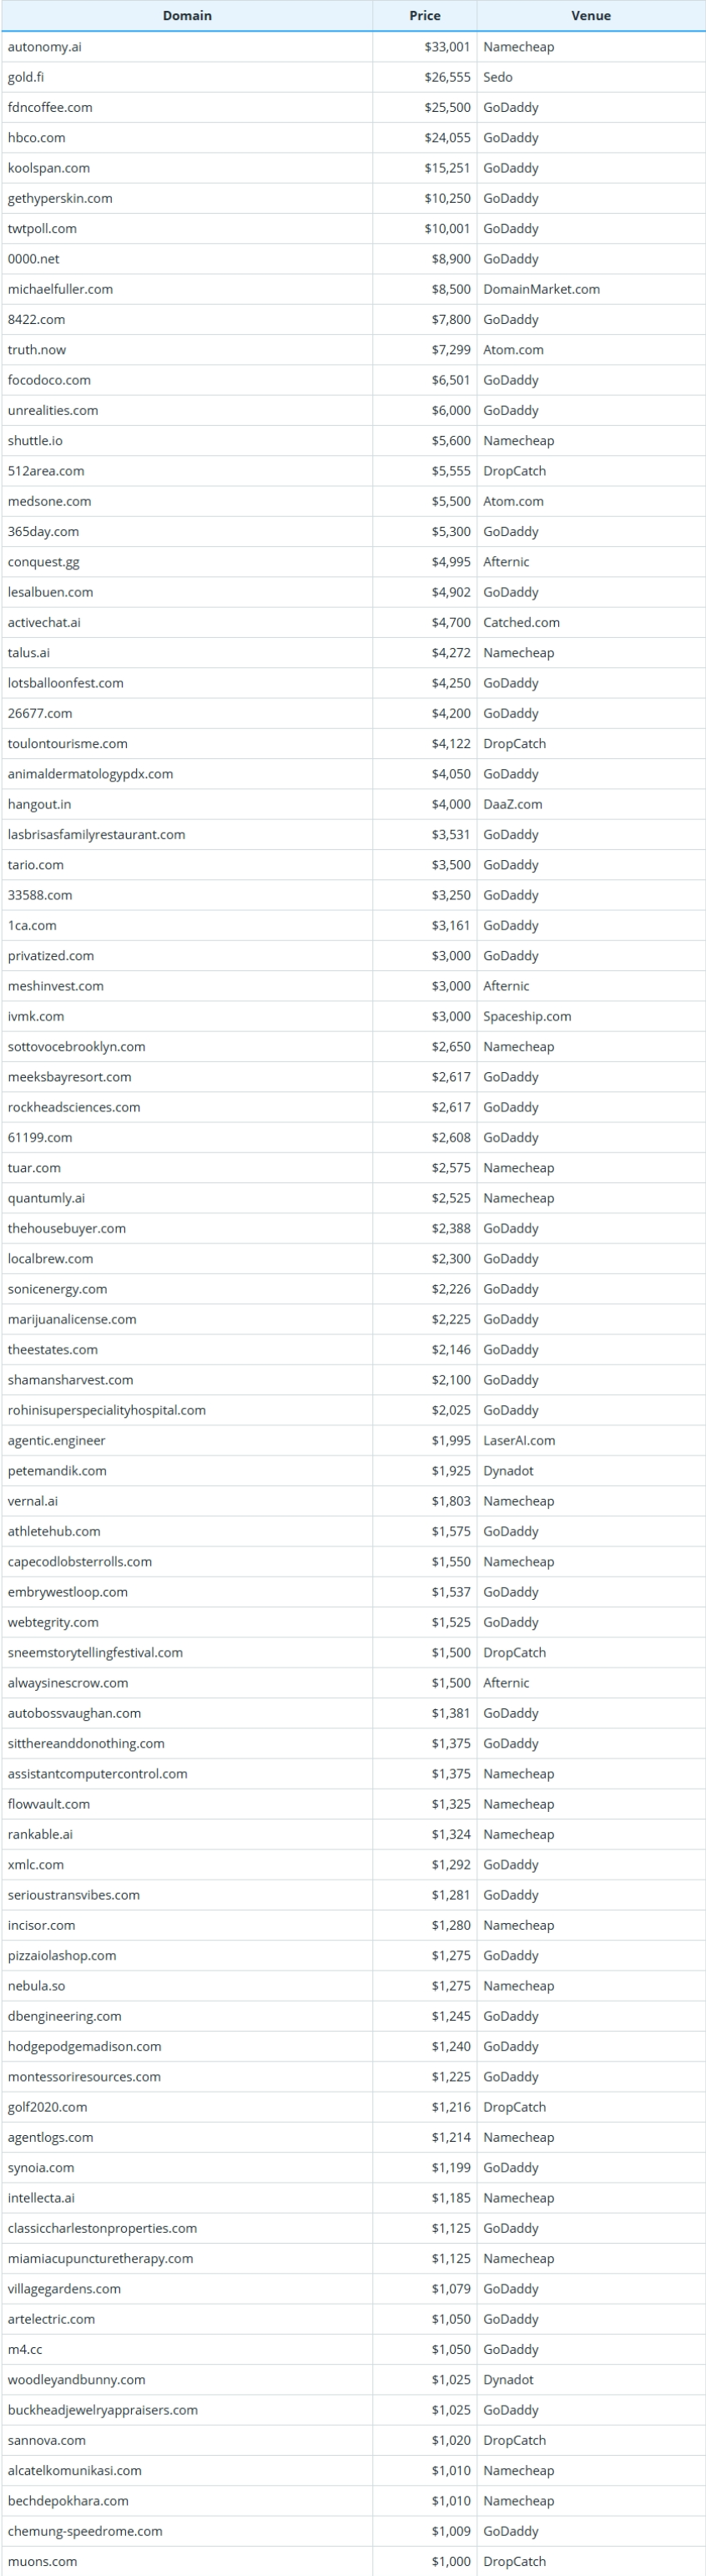Select the gold.fi domain row
The height and width of the screenshot is (2576, 706).
26,77
